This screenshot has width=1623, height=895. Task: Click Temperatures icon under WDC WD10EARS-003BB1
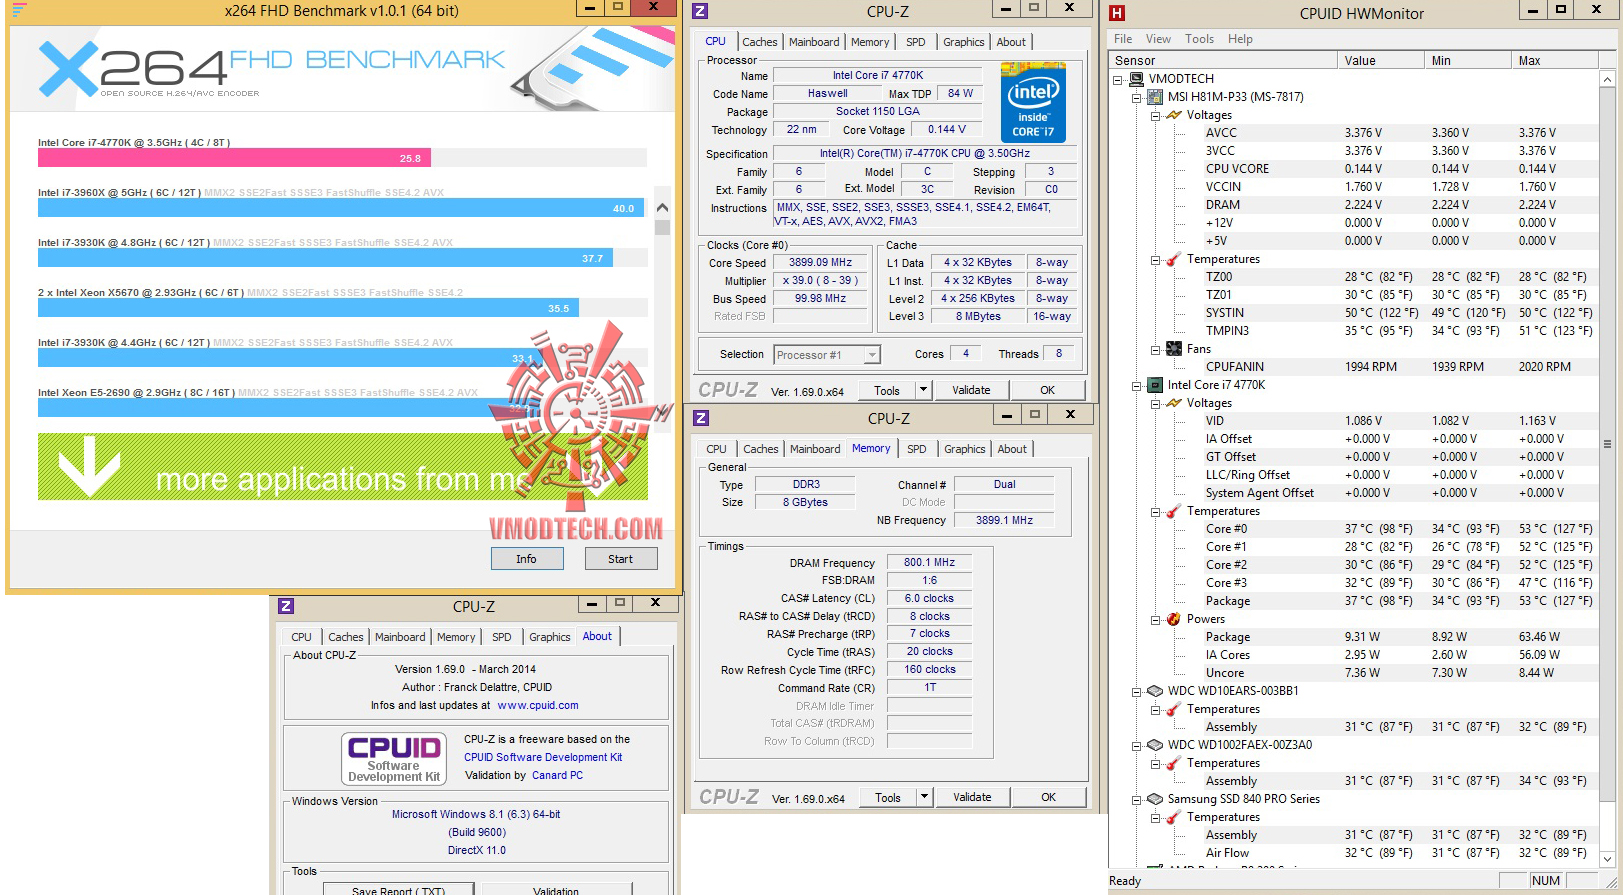tap(1174, 709)
